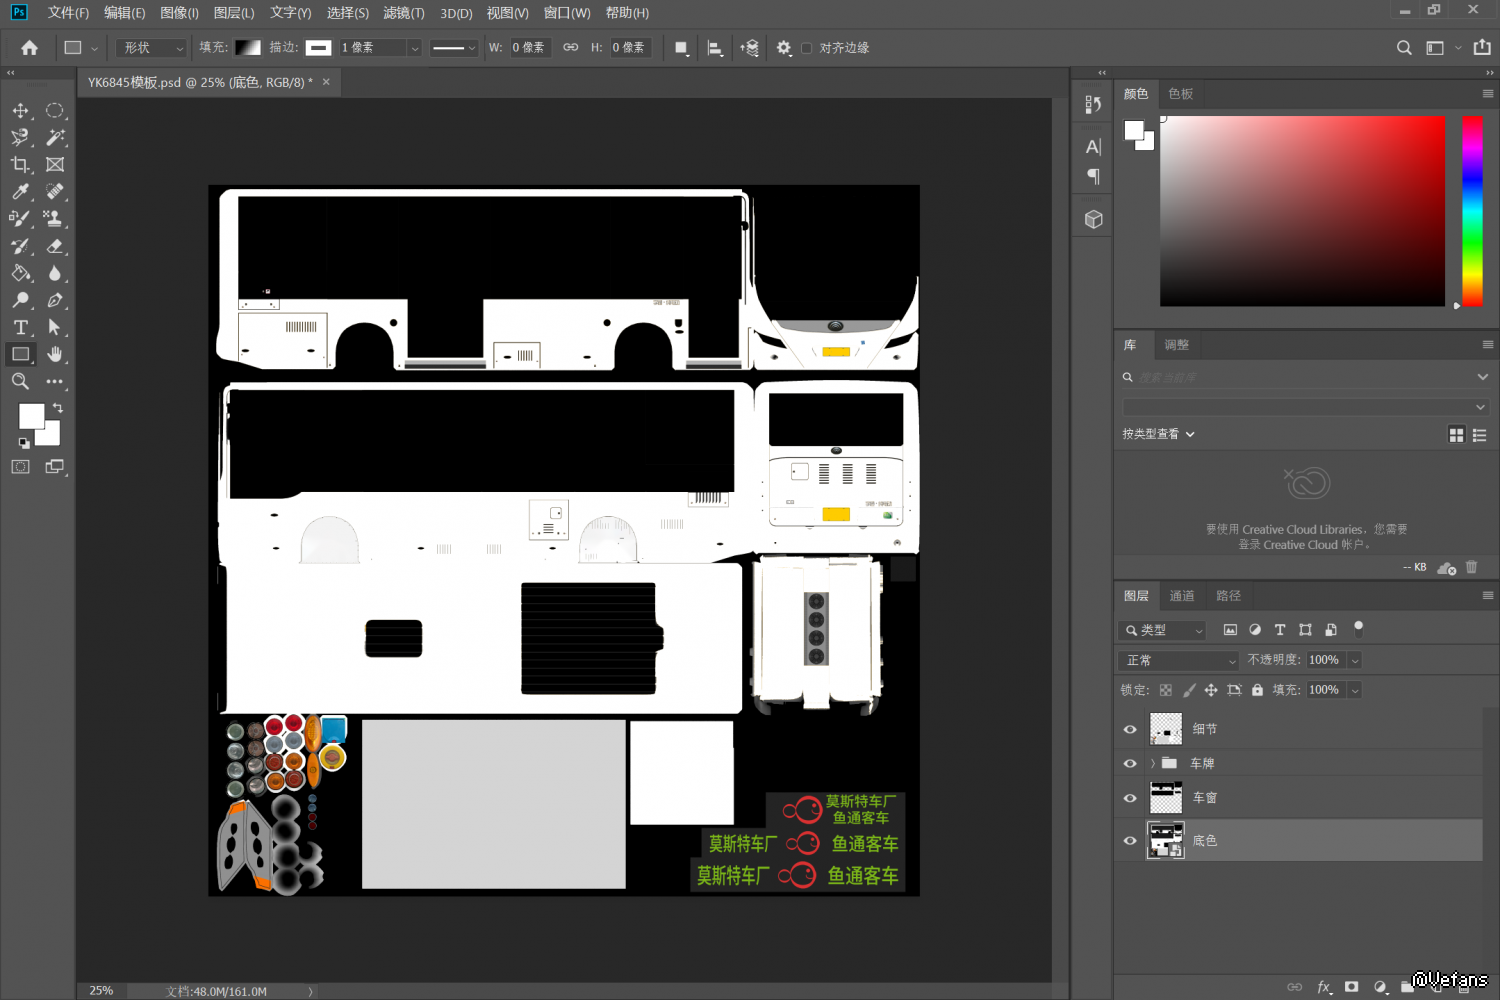Select the Eyedropper tool
This screenshot has width=1500, height=1000.
[20, 192]
